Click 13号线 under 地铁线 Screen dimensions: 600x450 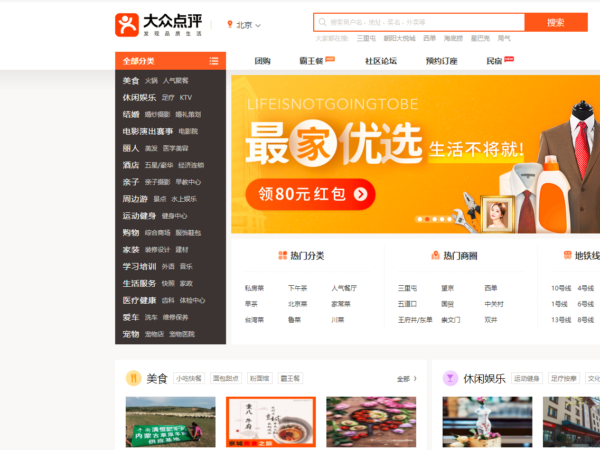[x=561, y=320]
